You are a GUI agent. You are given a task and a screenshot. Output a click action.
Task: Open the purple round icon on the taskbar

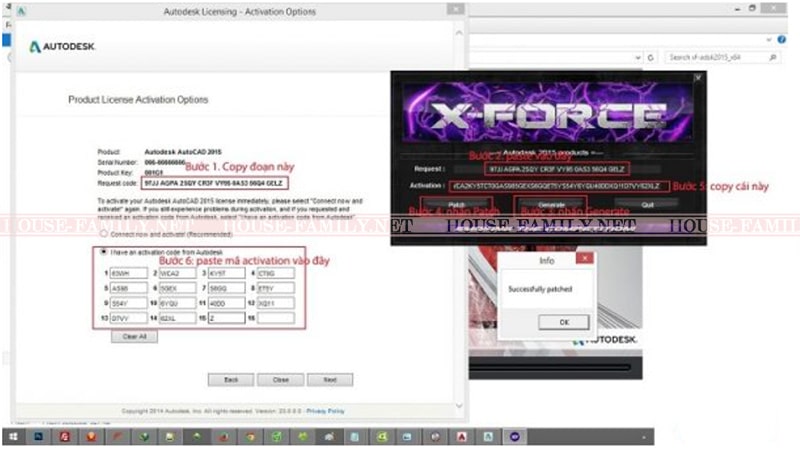(x=515, y=437)
